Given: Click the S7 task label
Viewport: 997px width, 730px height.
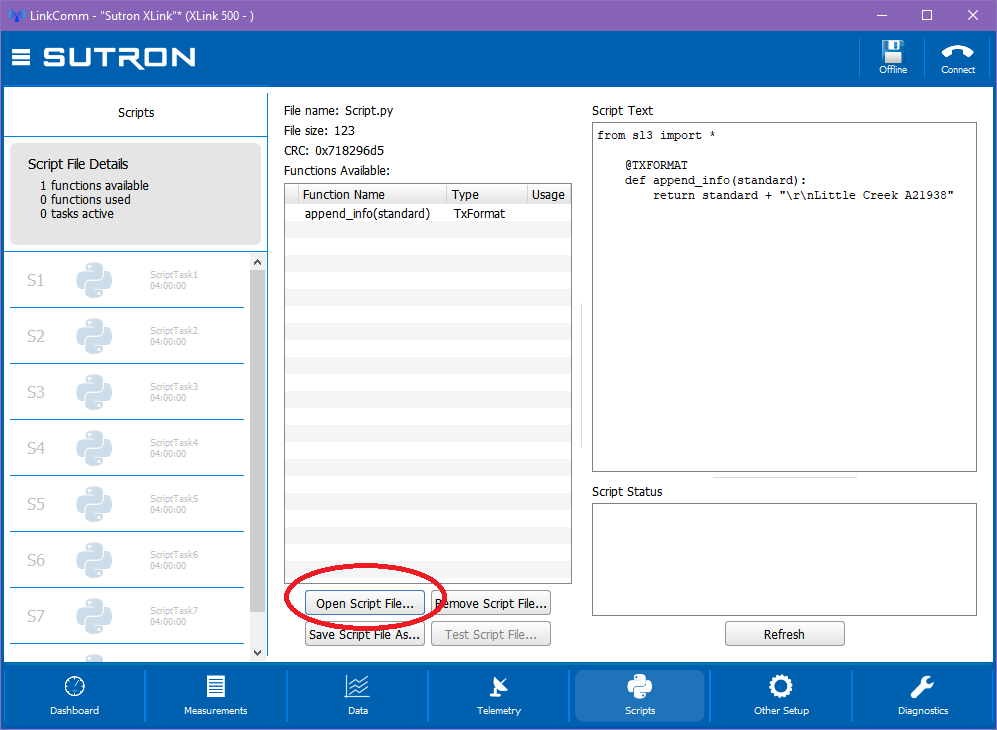Looking at the screenshot, I should 36,616.
